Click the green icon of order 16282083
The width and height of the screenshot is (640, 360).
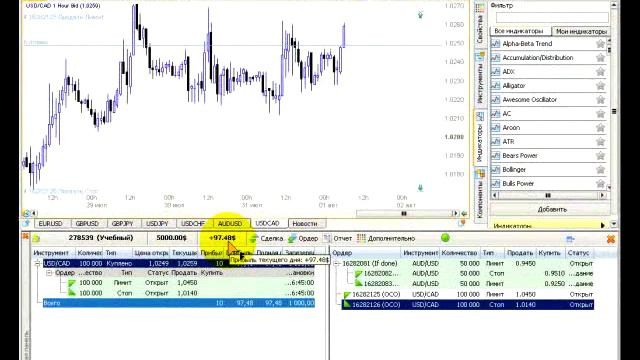pyautogui.click(x=358, y=283)
